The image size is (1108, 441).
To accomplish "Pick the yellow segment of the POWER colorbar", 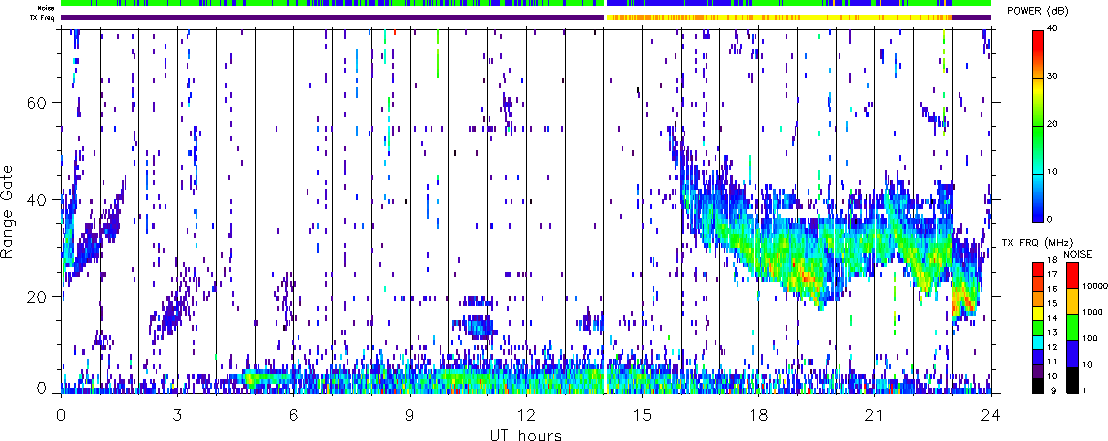I will pos(1037,101).
